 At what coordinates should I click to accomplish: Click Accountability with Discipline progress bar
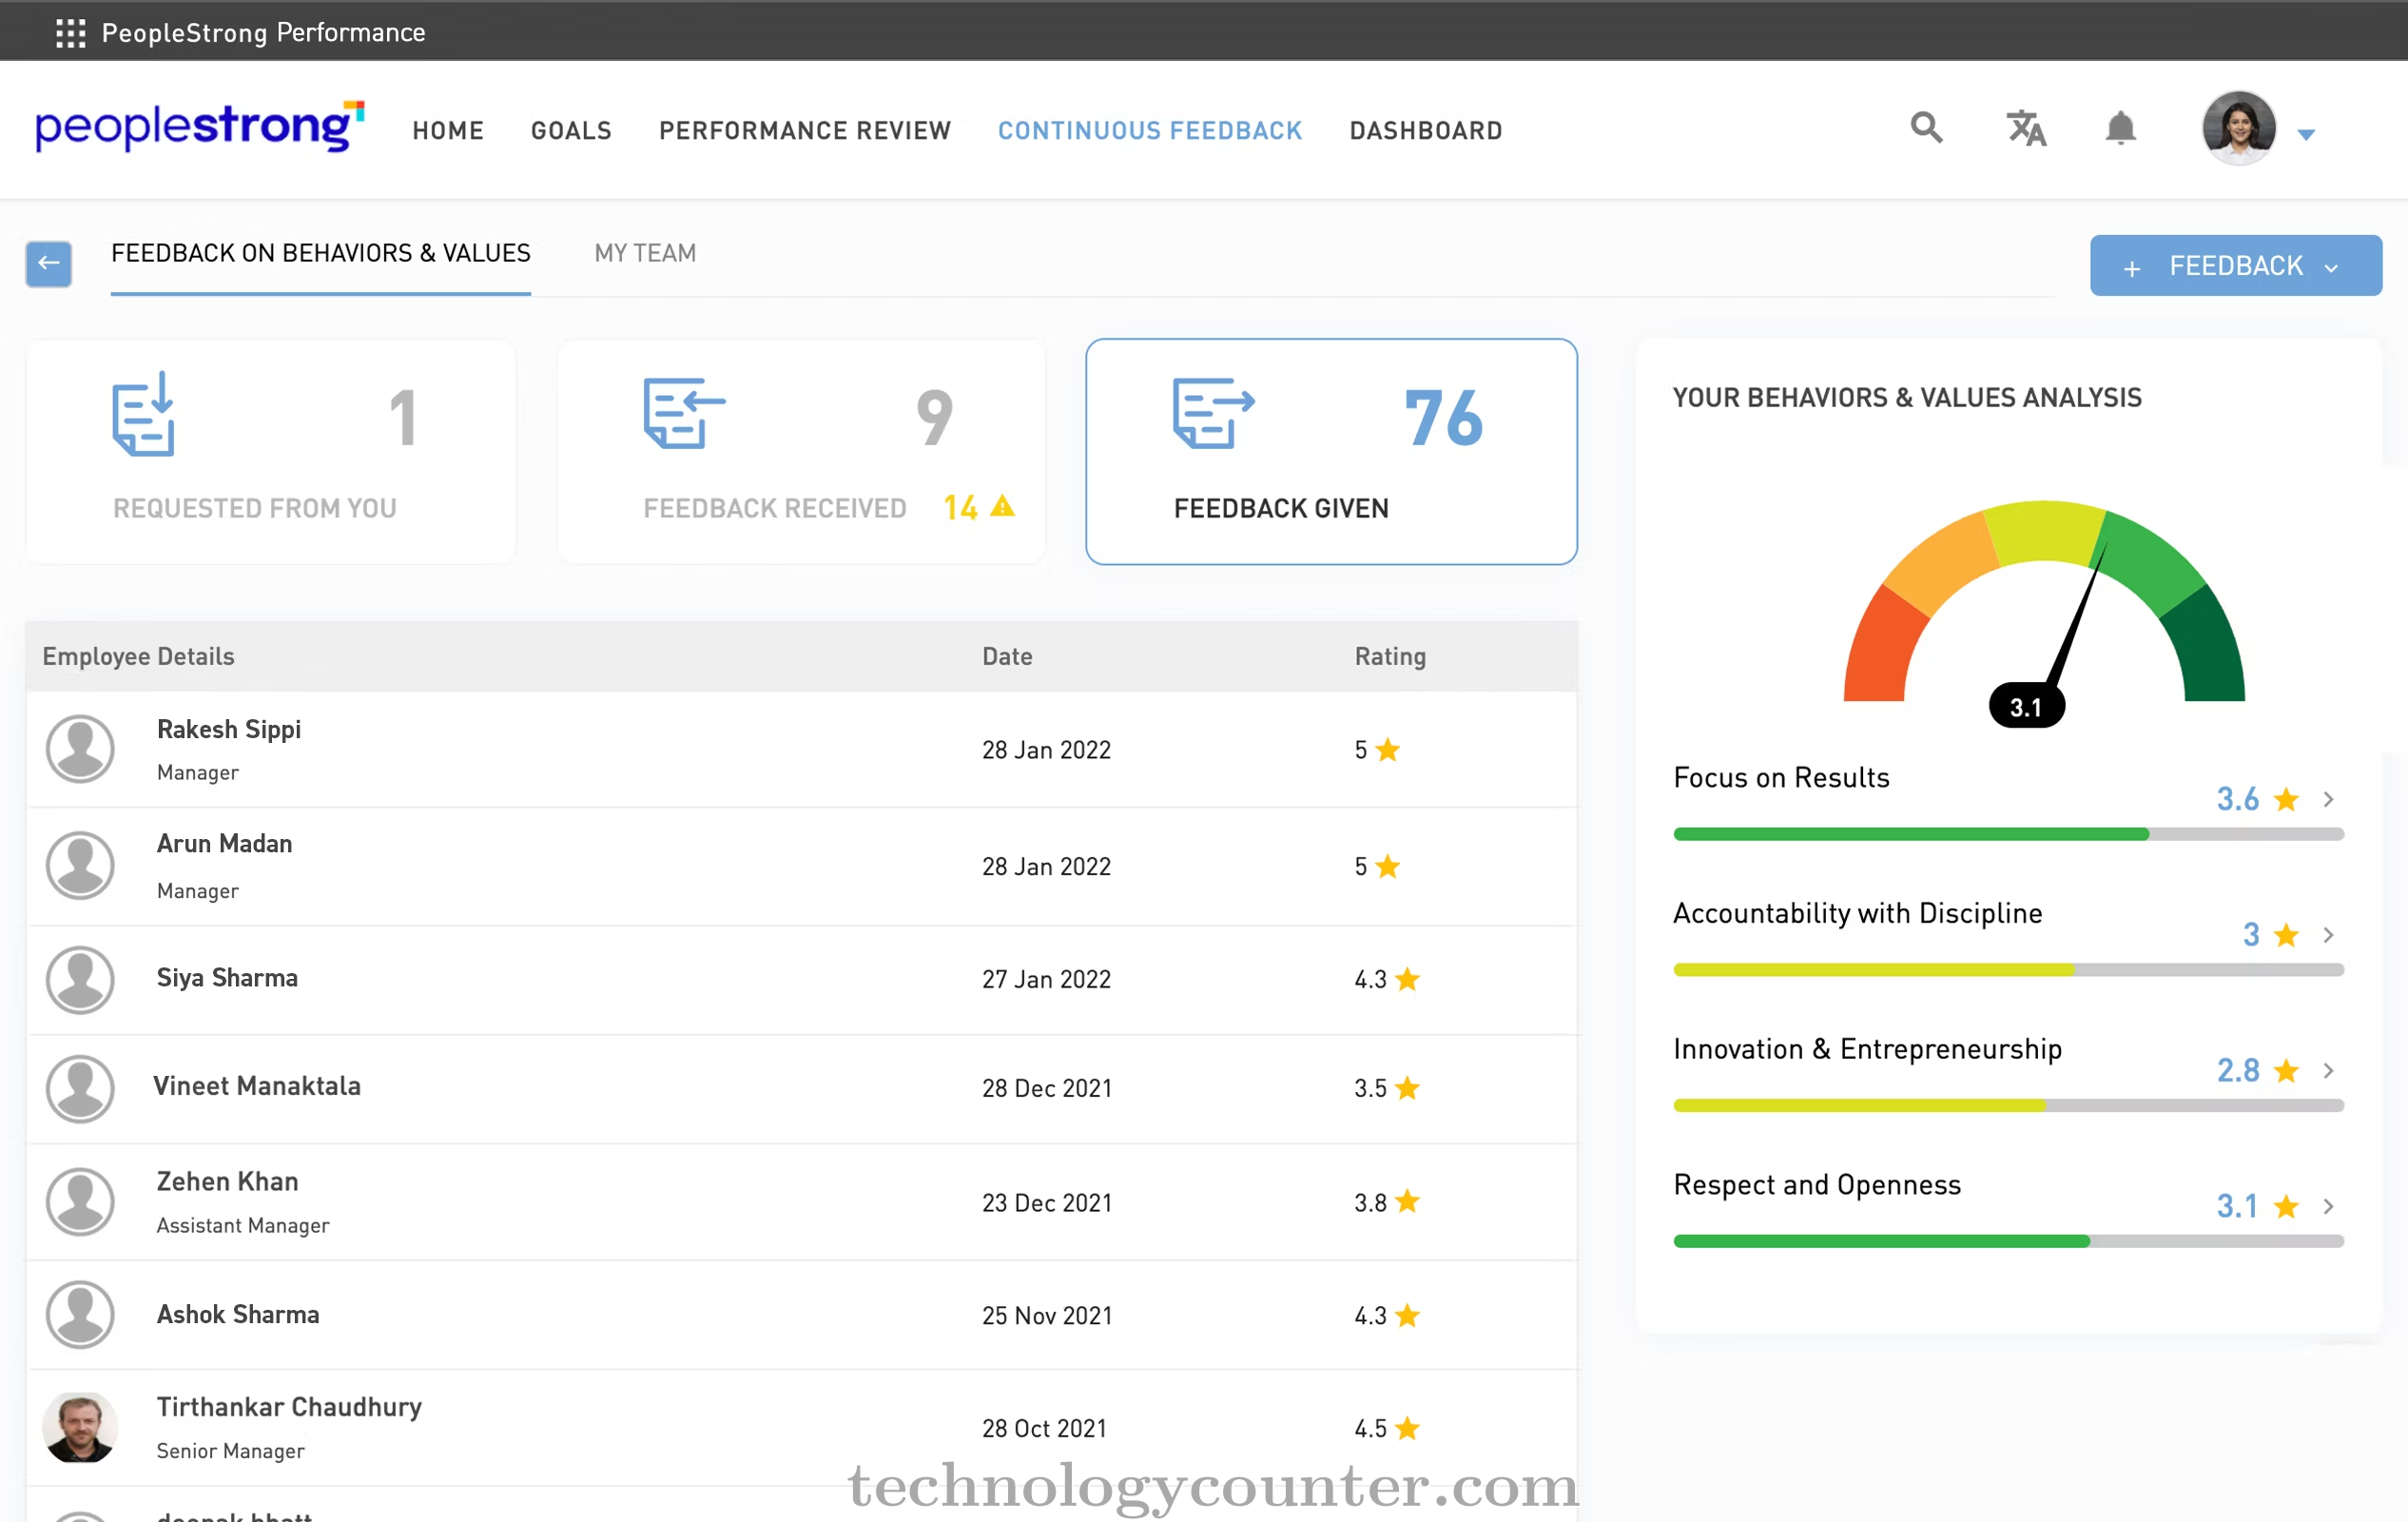2008,970
